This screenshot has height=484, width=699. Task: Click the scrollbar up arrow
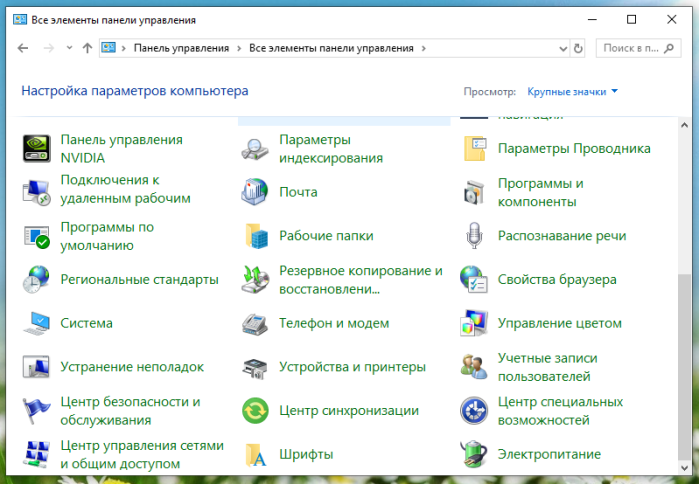coord(684,125)
